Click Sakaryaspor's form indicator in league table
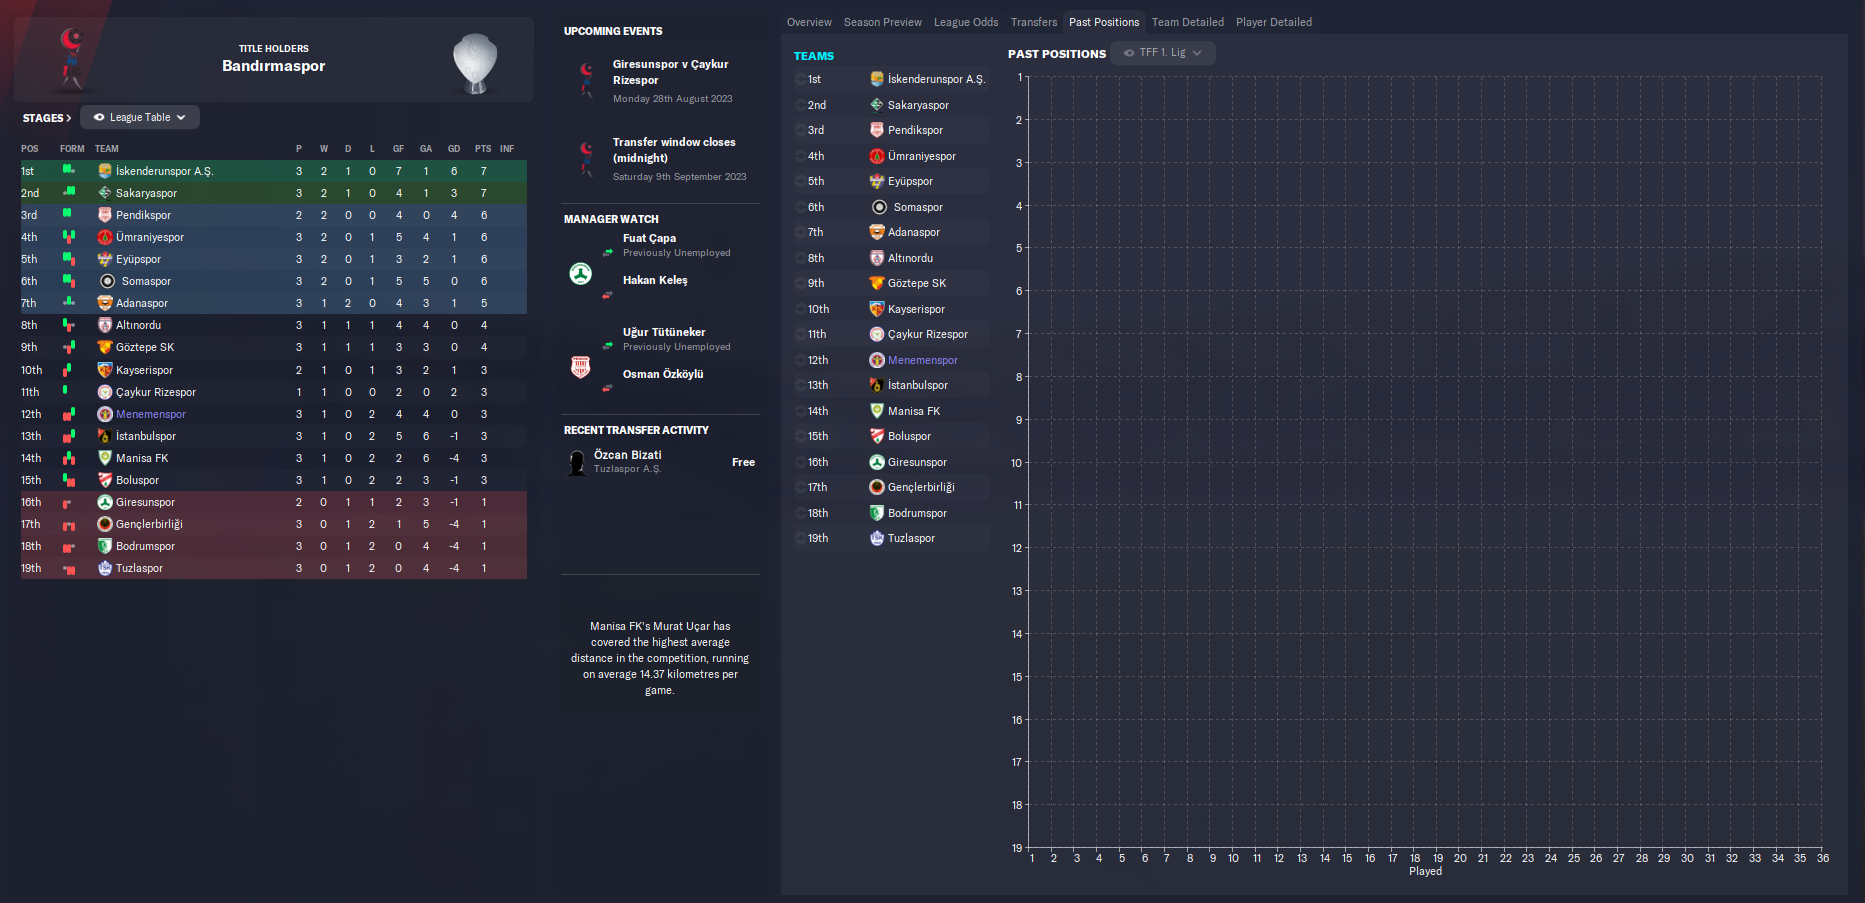1865x903 pixels. [69, 192]
